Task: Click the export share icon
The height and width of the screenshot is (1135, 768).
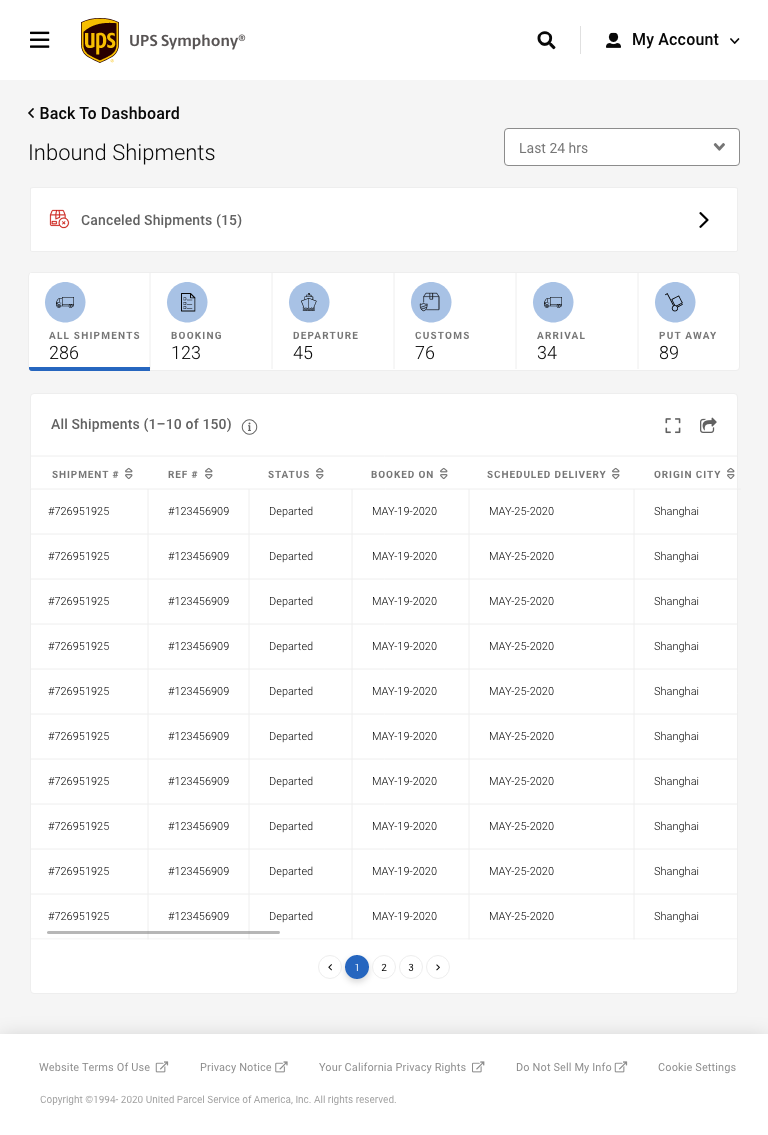Action: (708, 426)
